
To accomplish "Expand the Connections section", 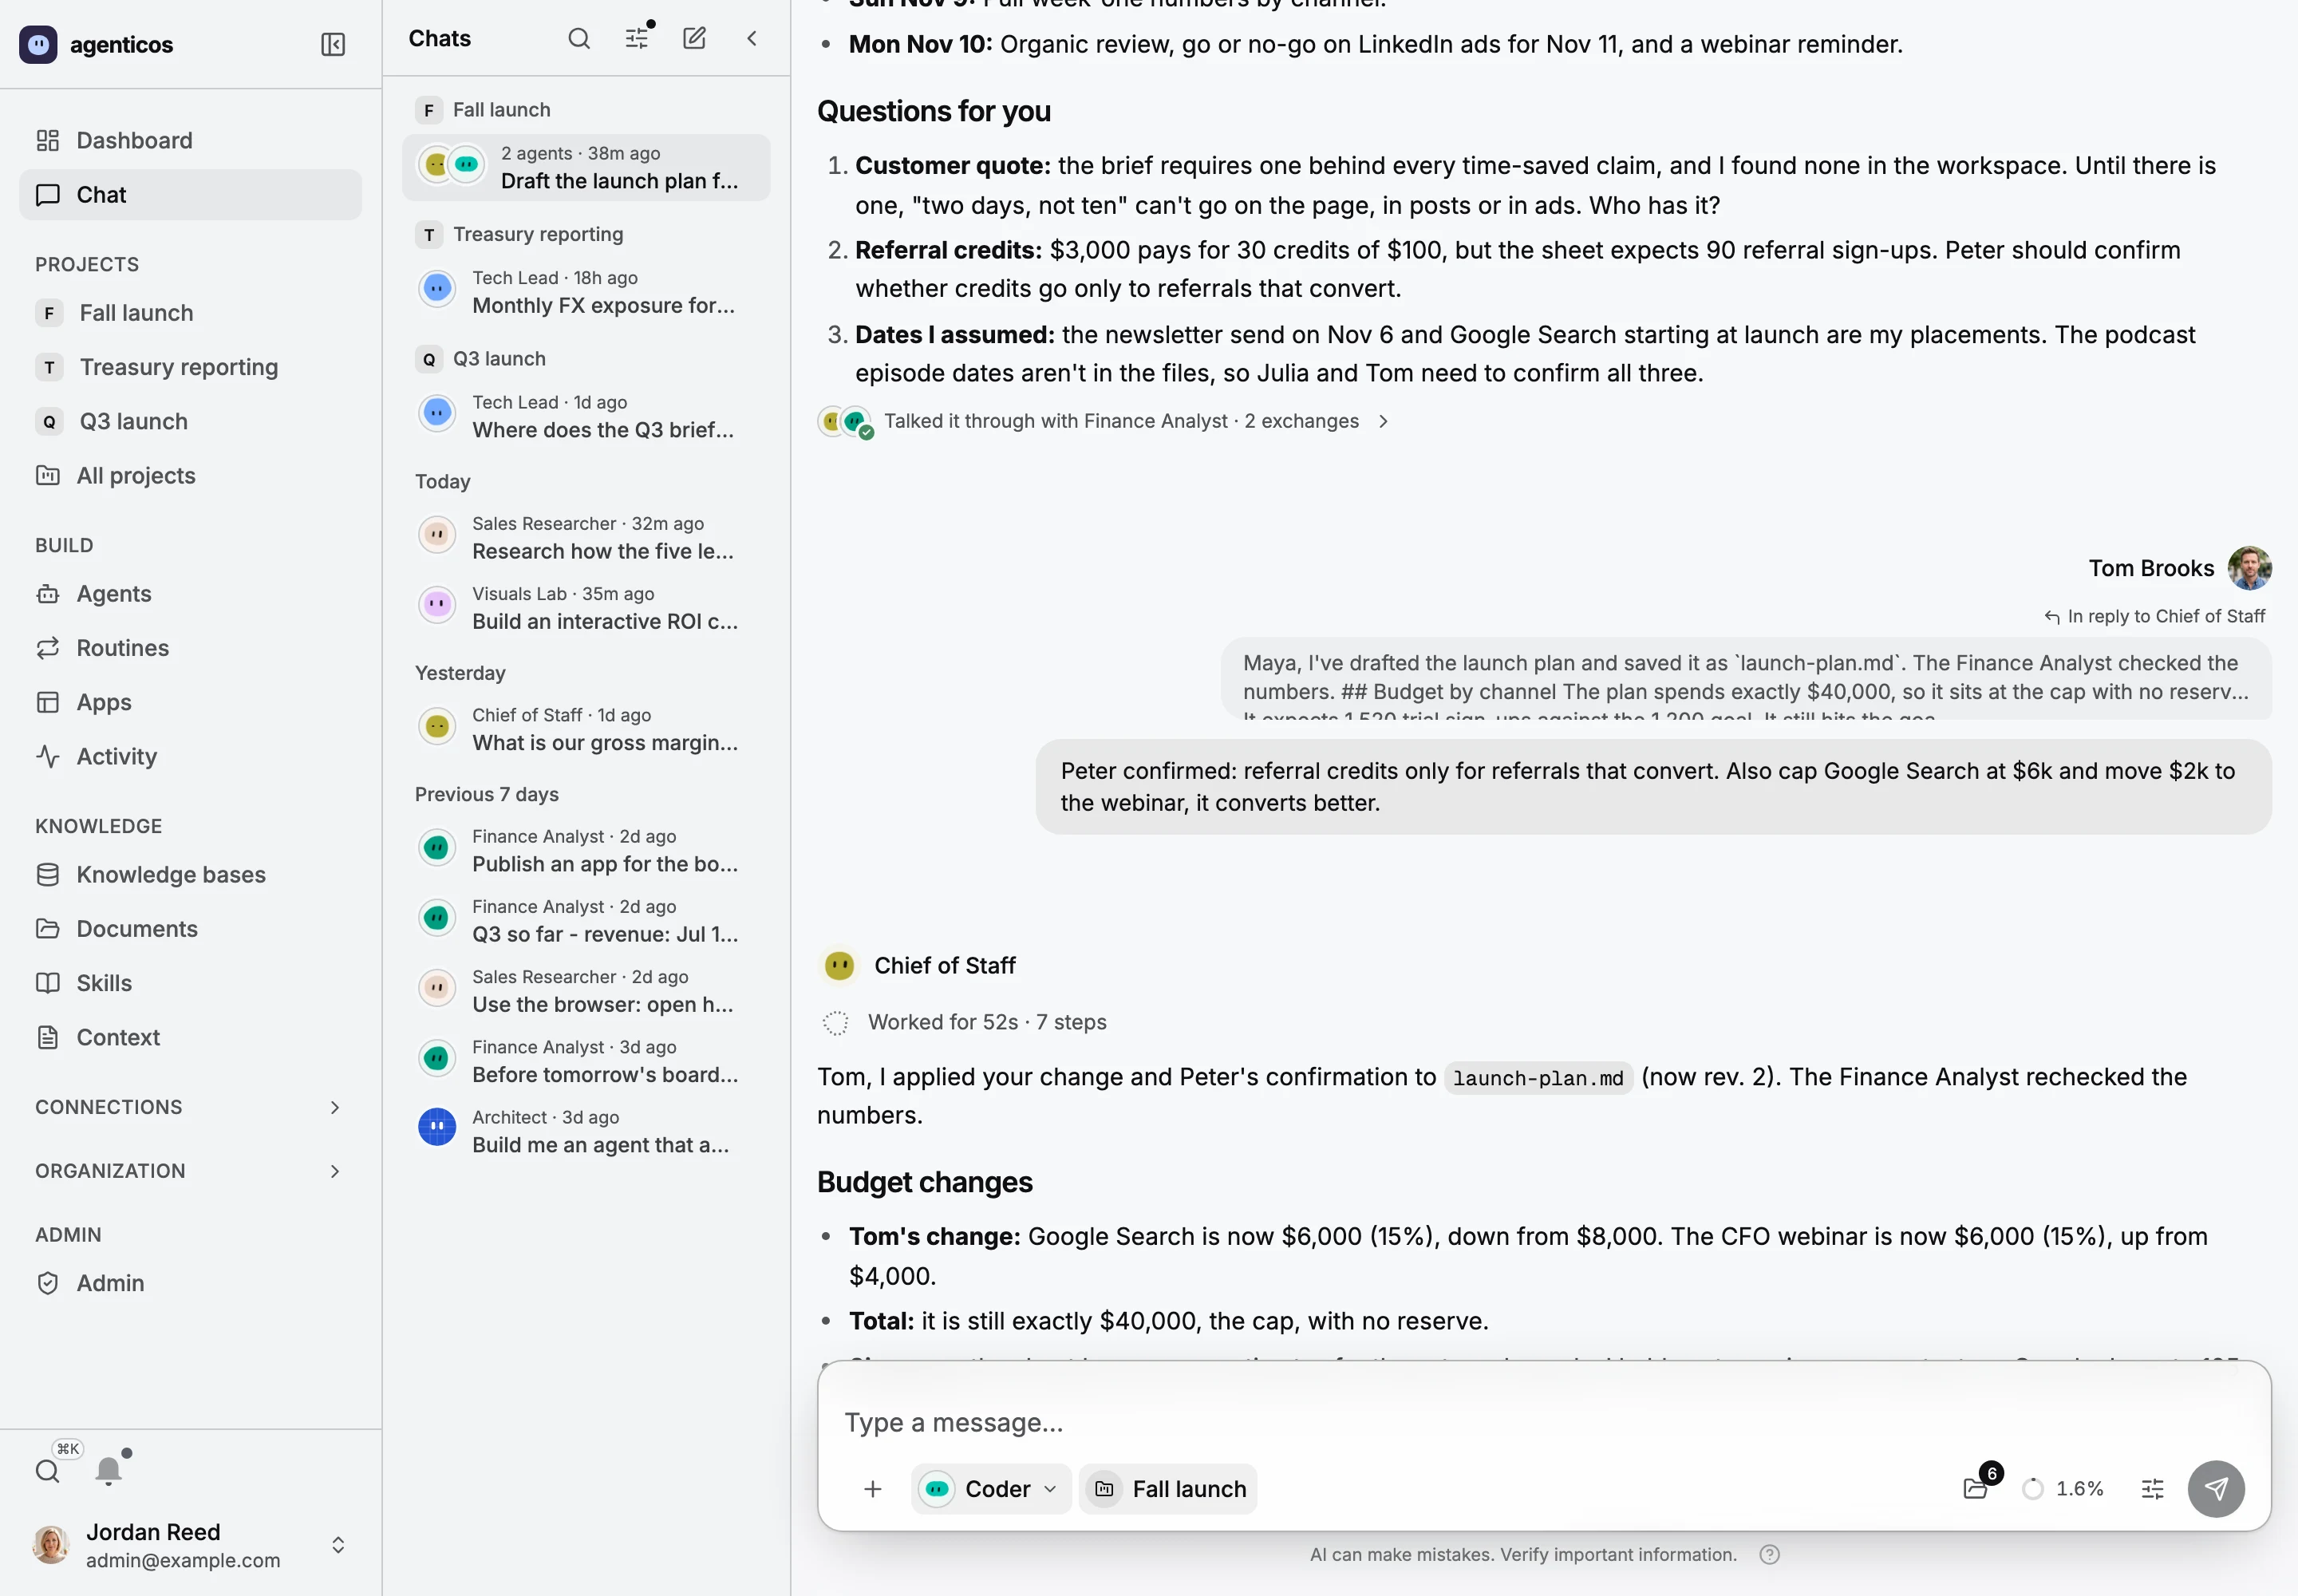I will pos(190,1106).
